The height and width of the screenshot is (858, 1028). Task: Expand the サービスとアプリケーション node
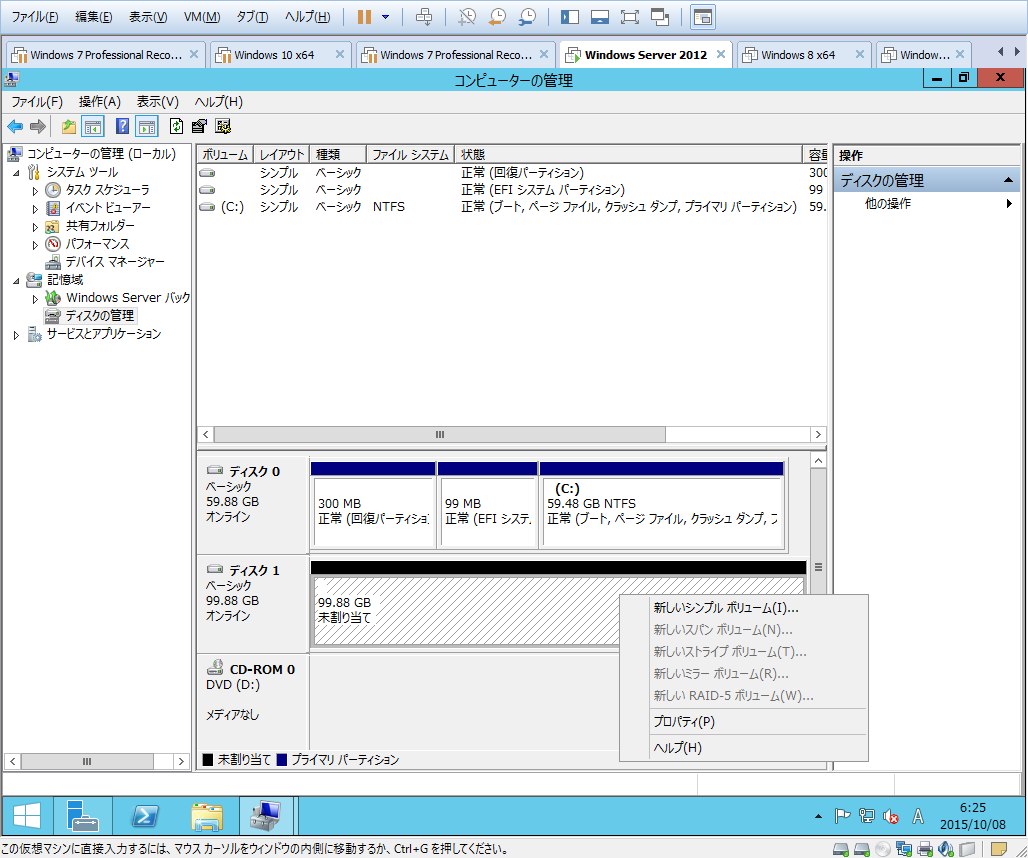tap(16, 335)
